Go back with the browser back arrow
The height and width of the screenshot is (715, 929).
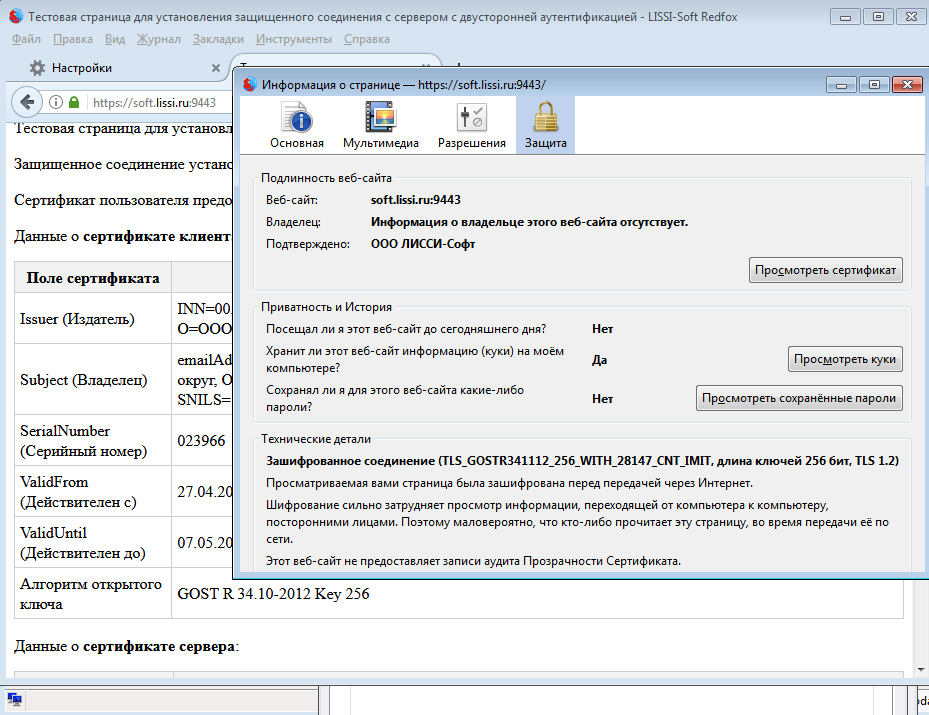pyautogui.click(x=27, y=102)
